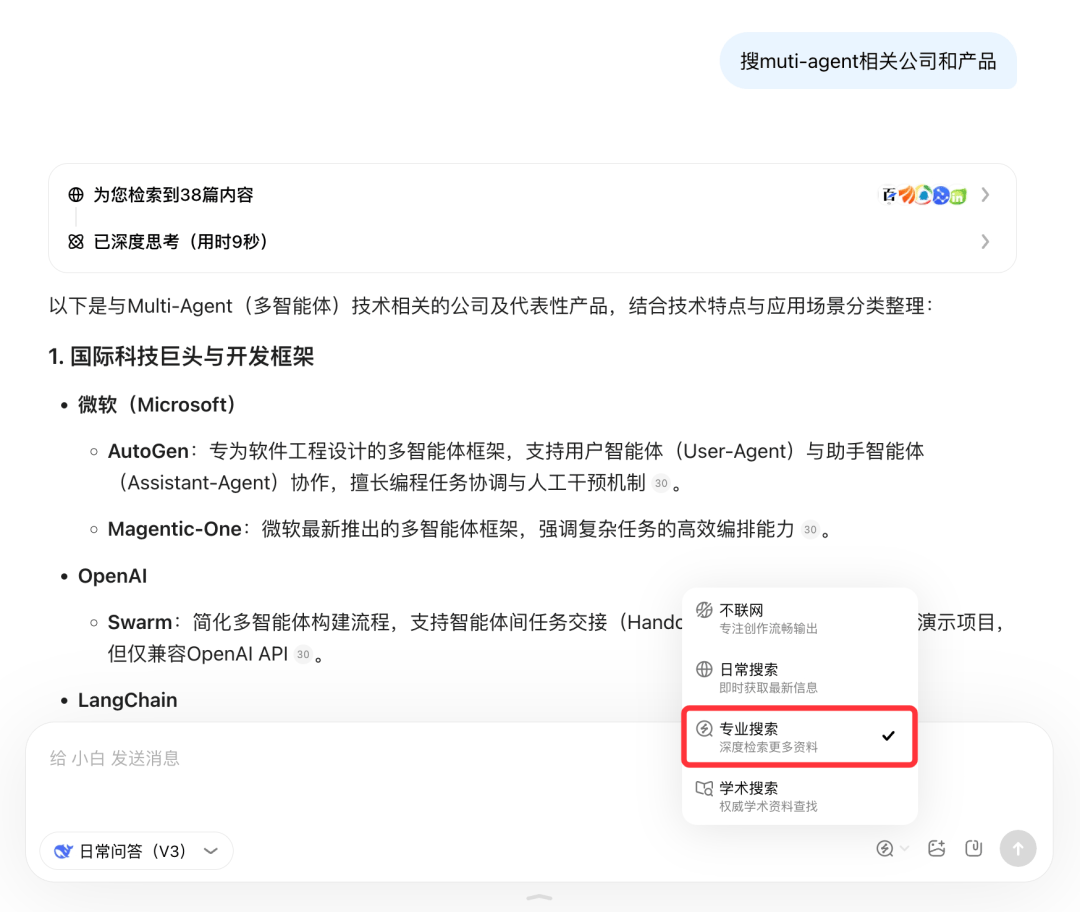Click the deep thinking atom icon
The image size is (1080, 912).
click(76, 242)
